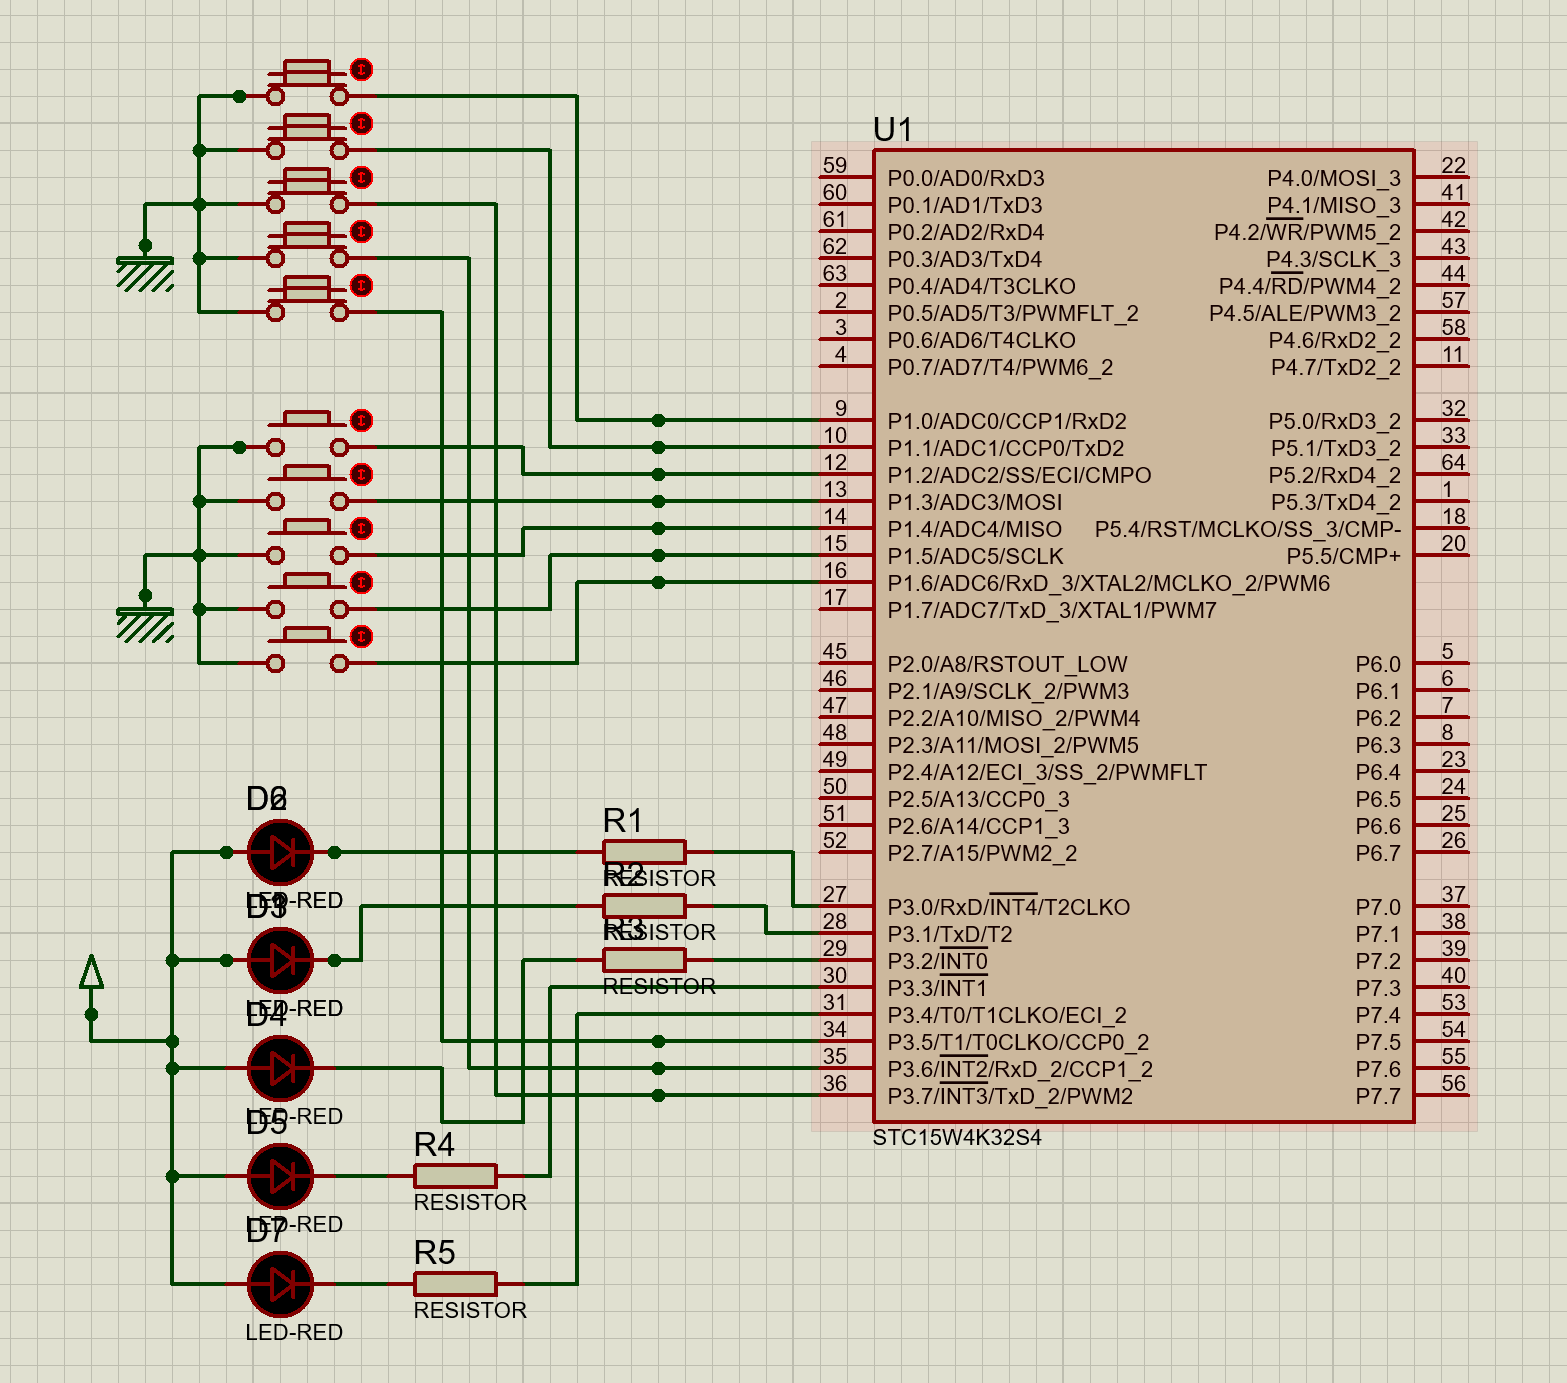Click pin number 56 on U1

pos(1453,1083)
